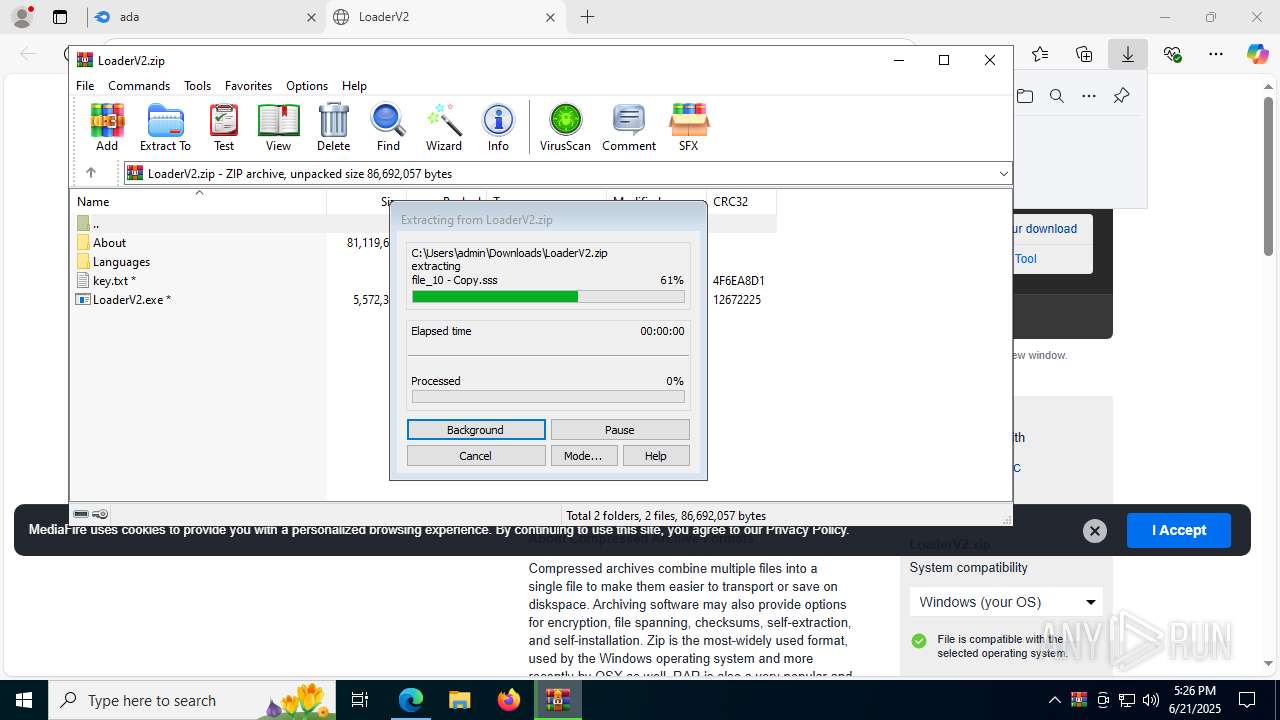Show hidden system tray icons
The width and height of the screenshot is (1280, 720).
pos(1055,700)
